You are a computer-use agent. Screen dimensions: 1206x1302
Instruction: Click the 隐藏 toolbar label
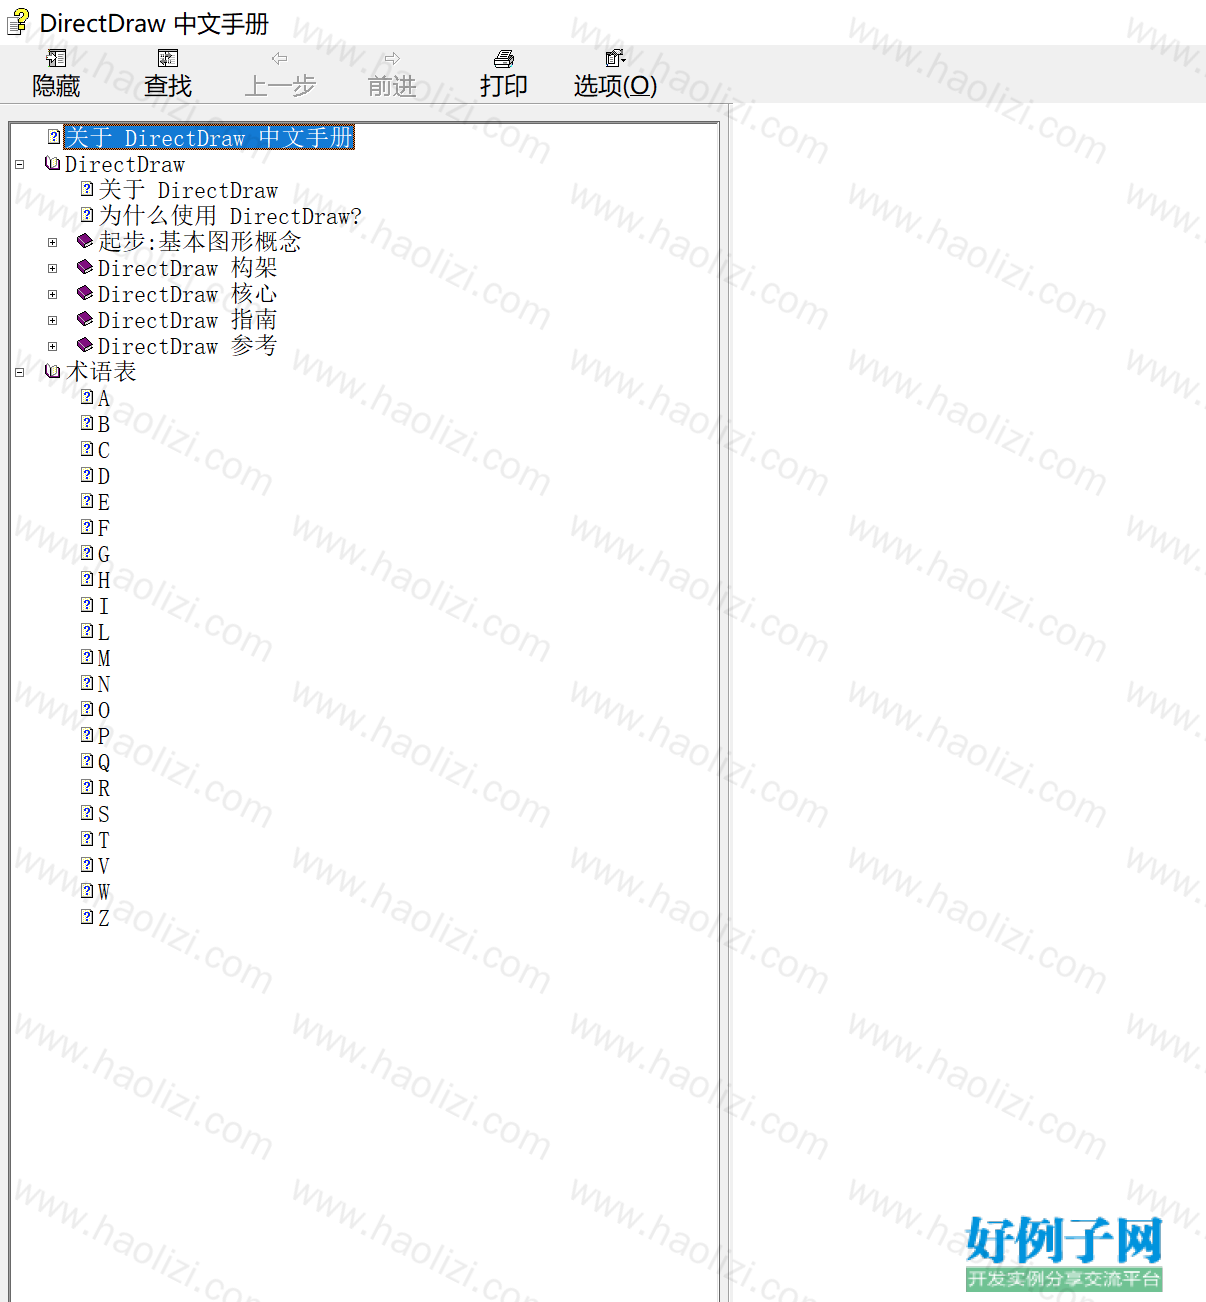[56, 86]
